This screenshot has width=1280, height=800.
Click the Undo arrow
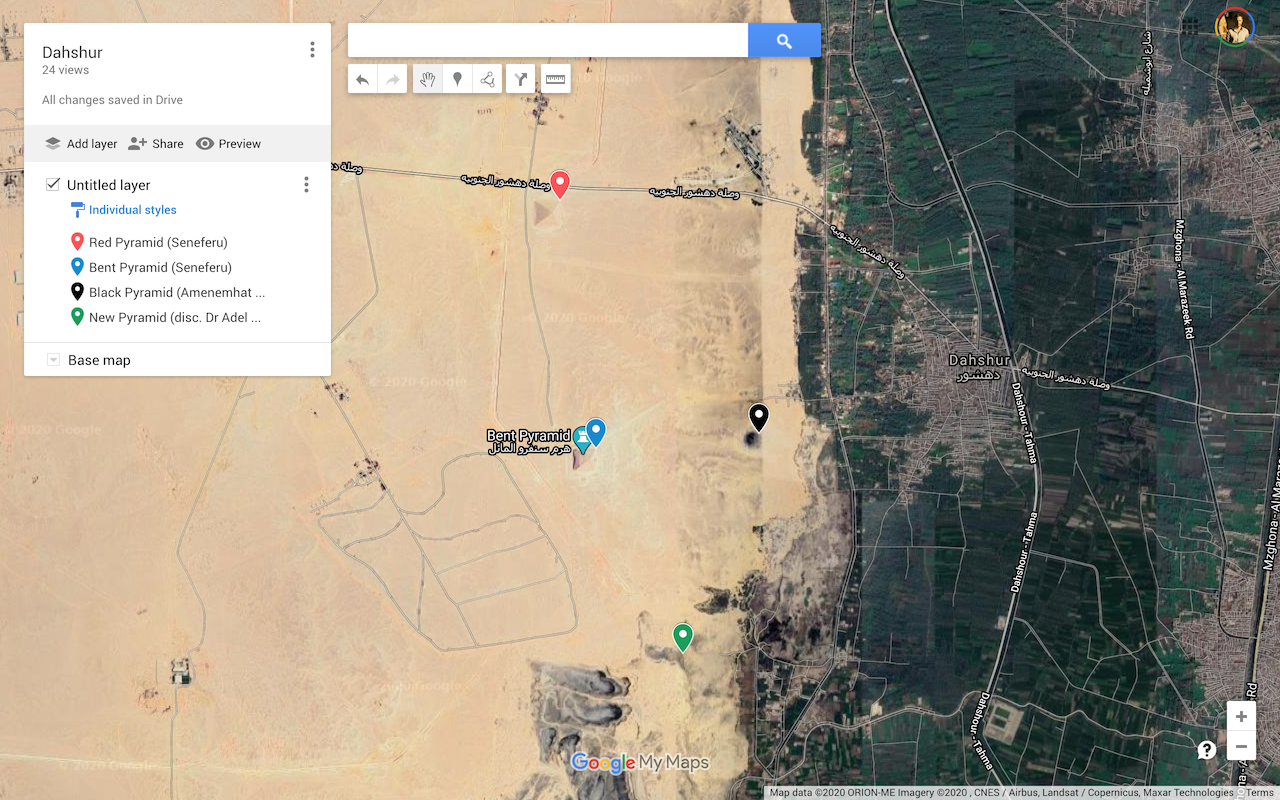pos(362,79)
